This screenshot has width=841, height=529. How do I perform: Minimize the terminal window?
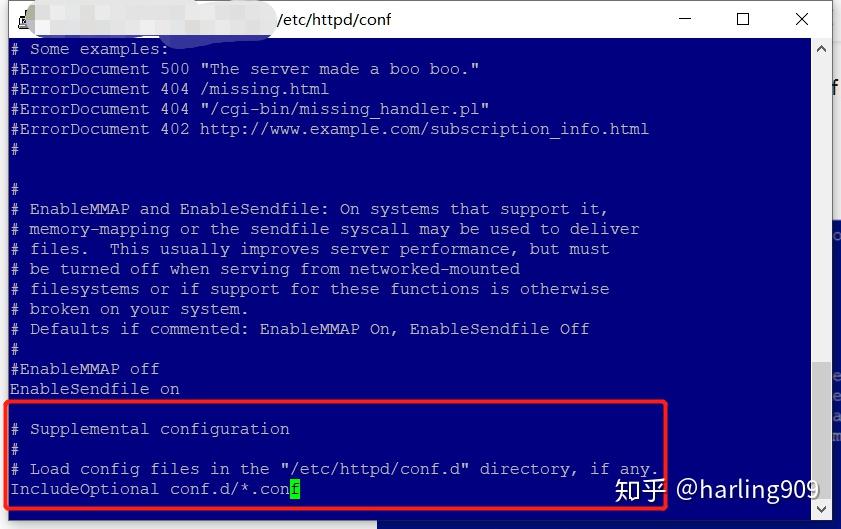[685, 19]
